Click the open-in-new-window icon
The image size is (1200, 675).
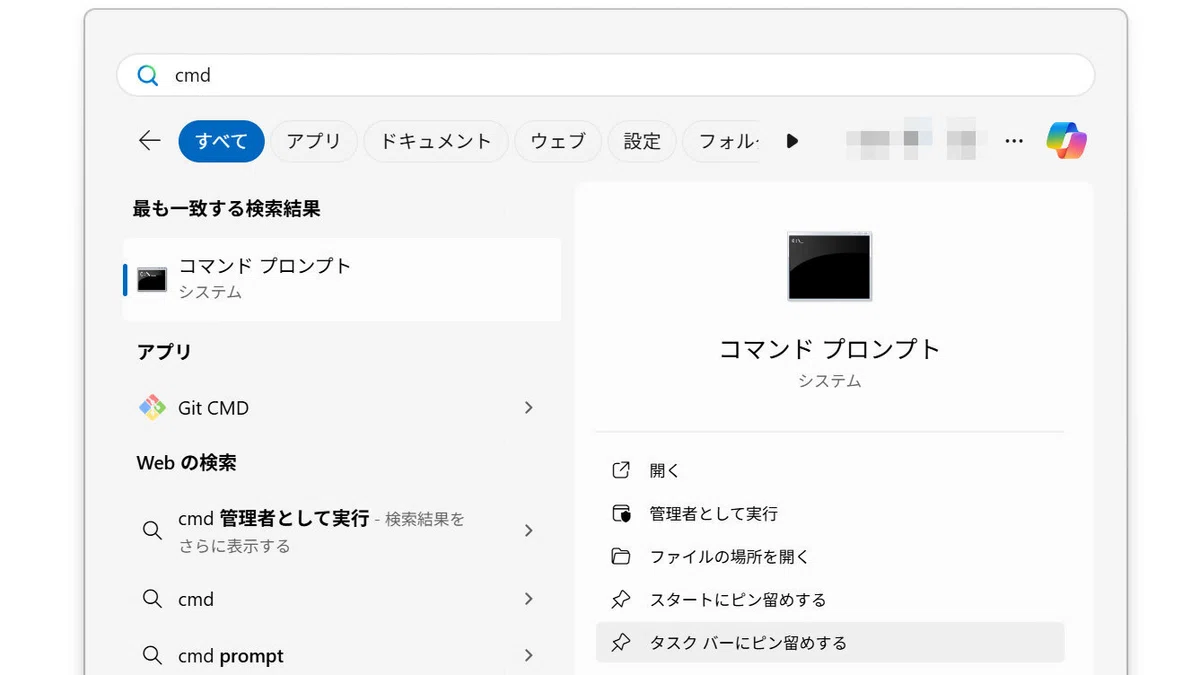[621, 470]
